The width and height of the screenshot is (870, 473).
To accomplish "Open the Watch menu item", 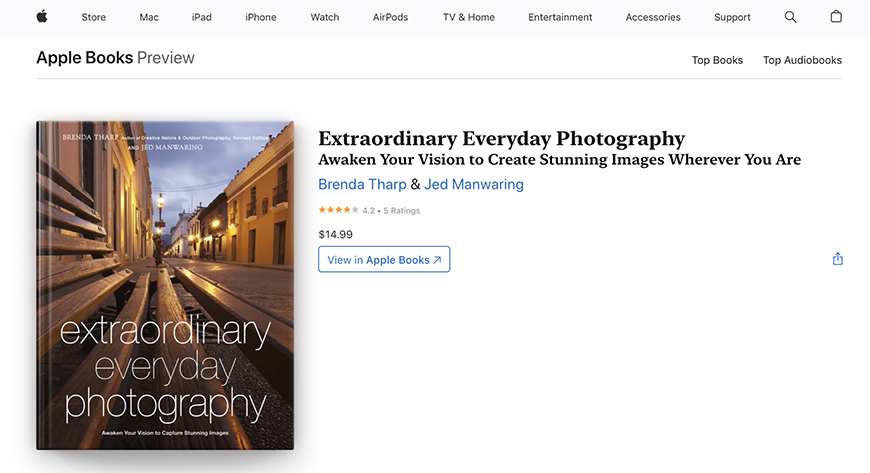I will pyautogui.click(x=325, y=17).
